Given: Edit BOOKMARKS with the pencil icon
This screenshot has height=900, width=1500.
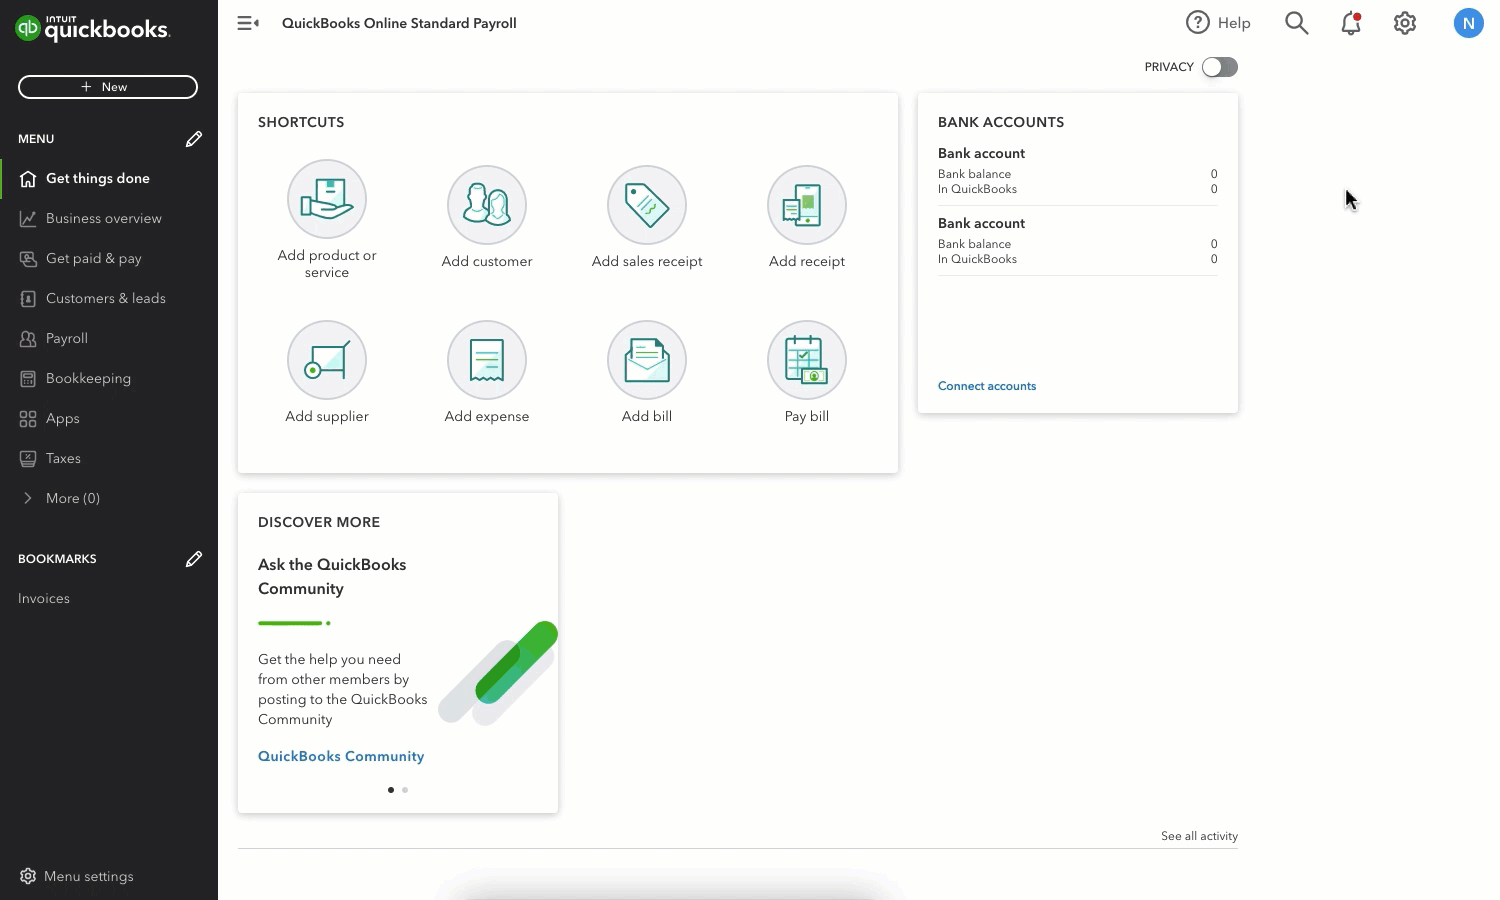Looking at the screenshot, I should [194, 559].
